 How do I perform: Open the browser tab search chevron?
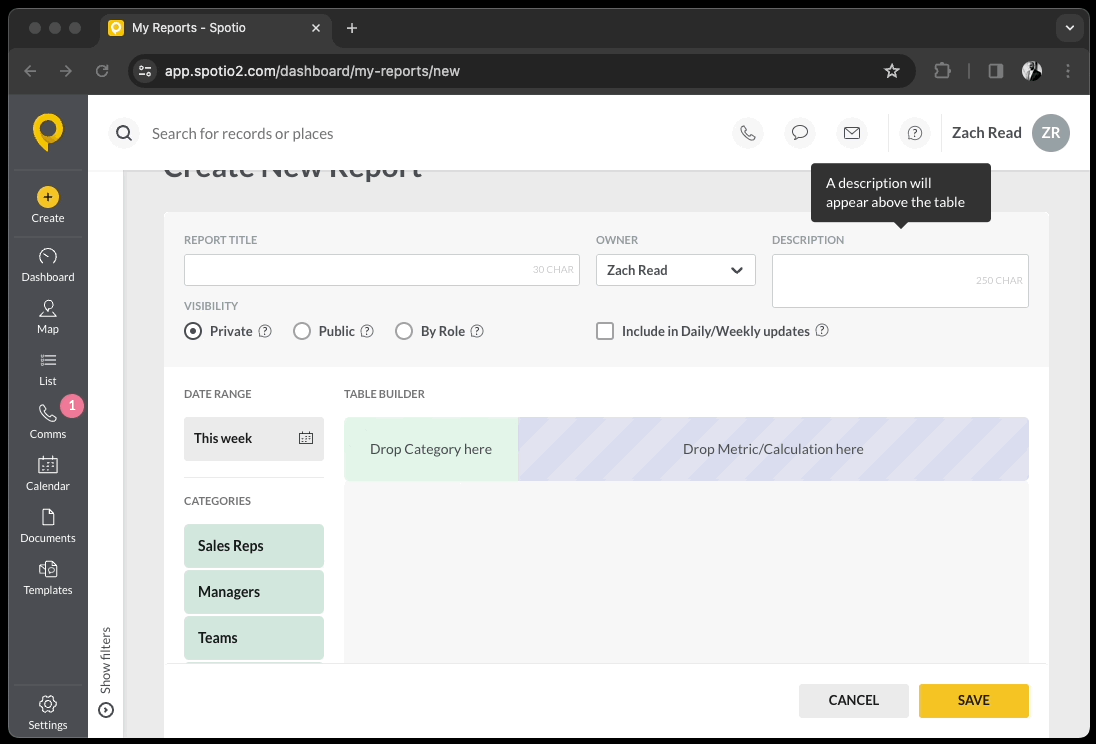pyautogui.click(x=1069, y=28)
